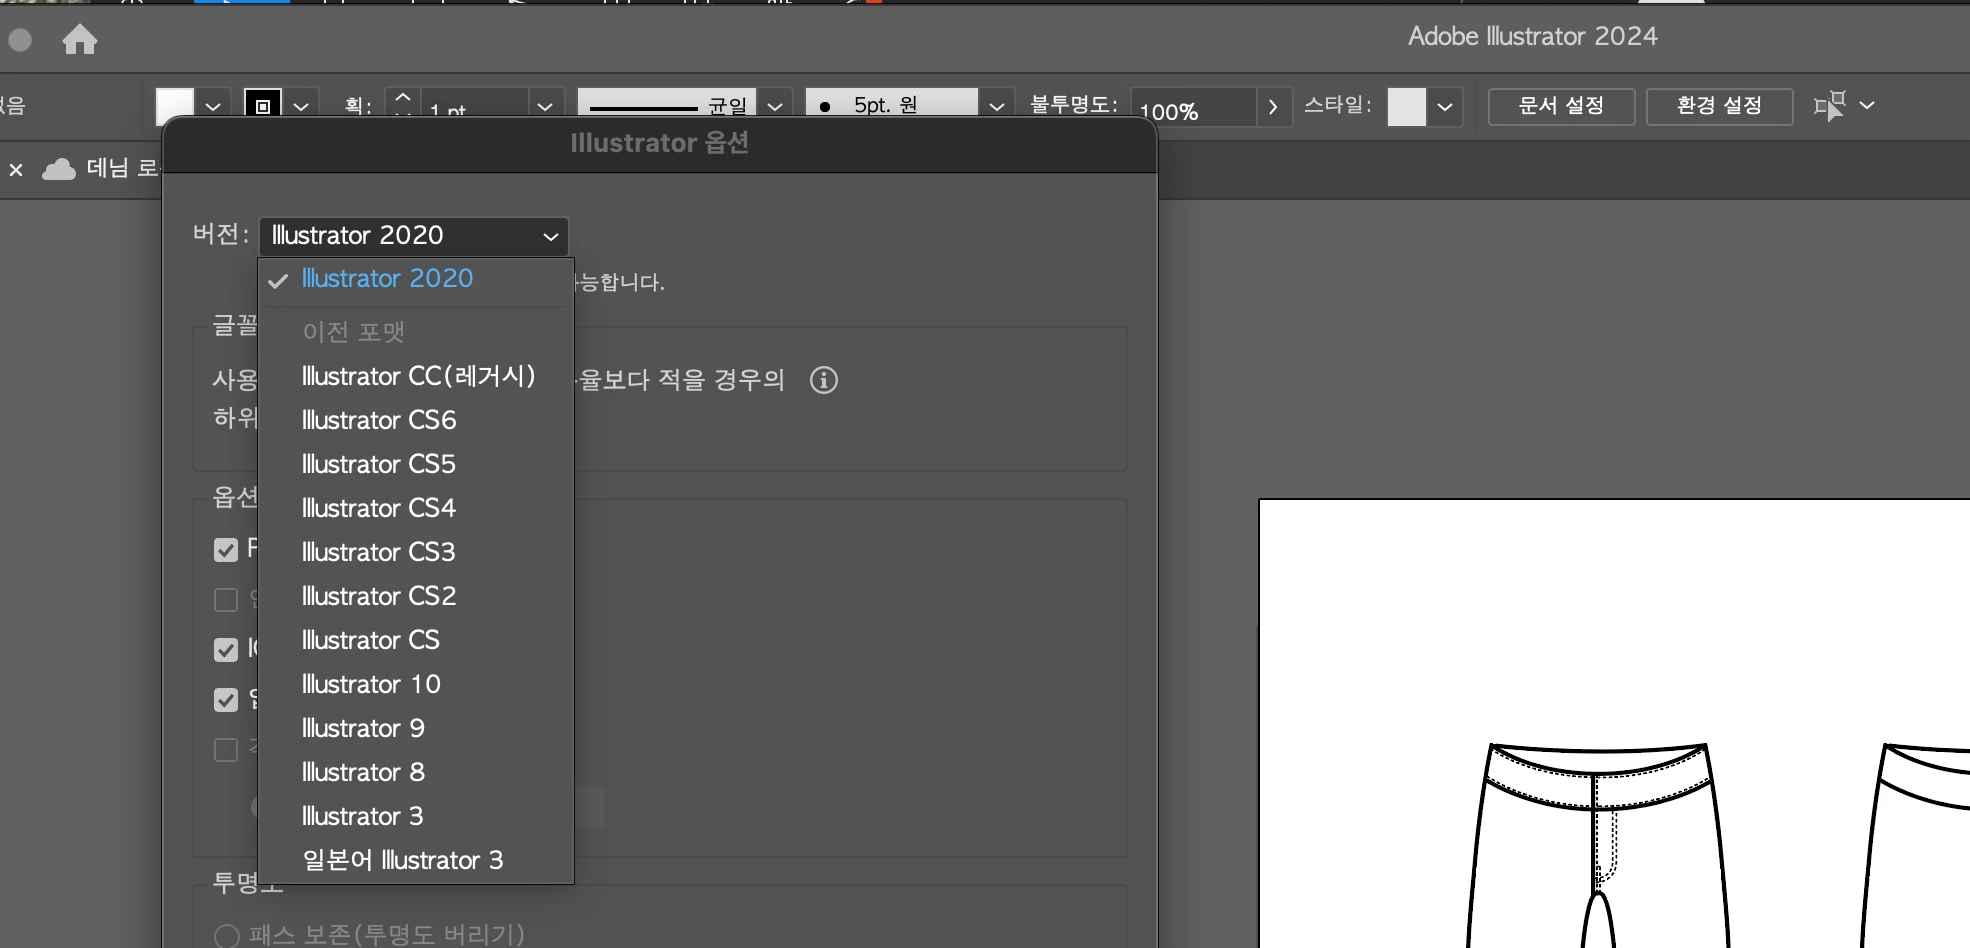Click the white fill color swatch
Image resolution: width=1970 pixels, height=948 pixels.
[x=175, y=105]
